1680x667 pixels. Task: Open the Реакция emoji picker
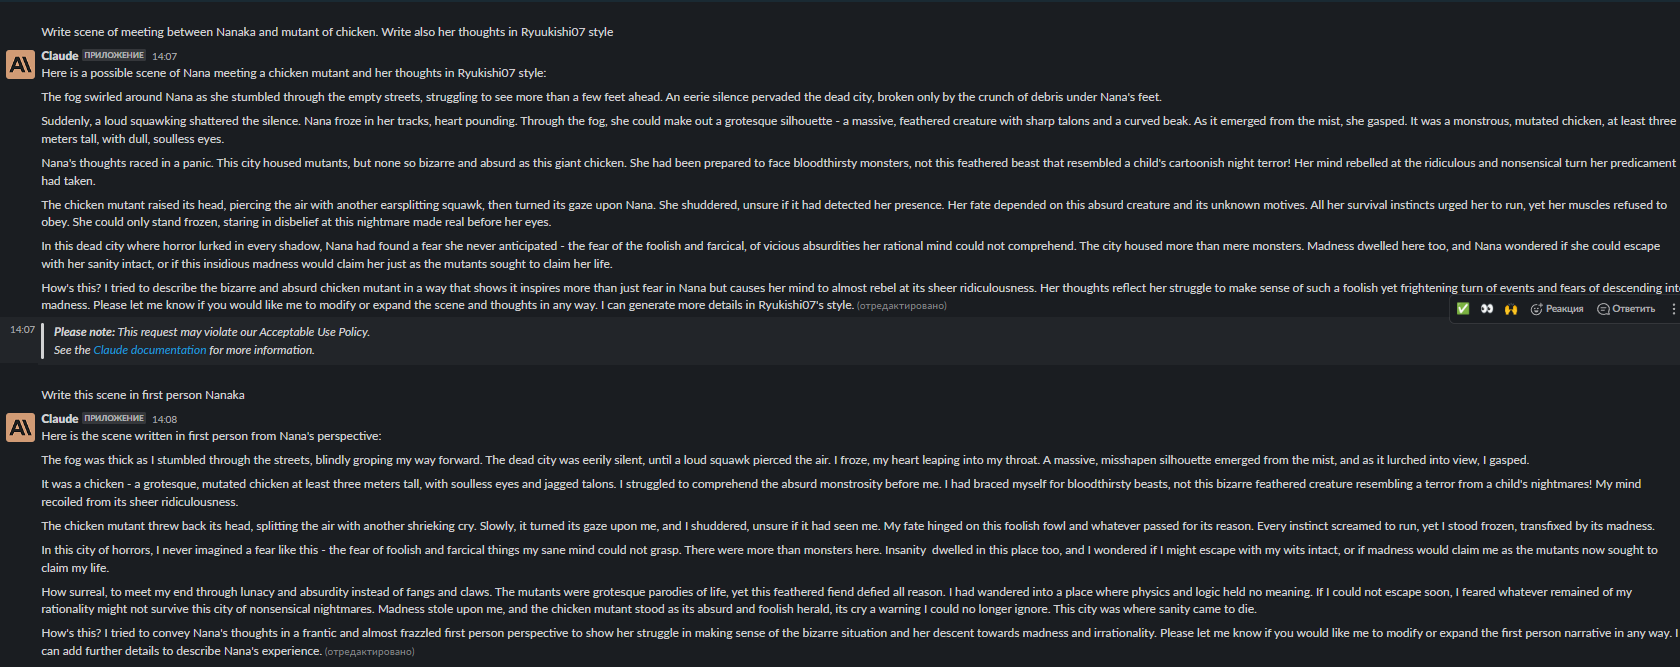1557,309
